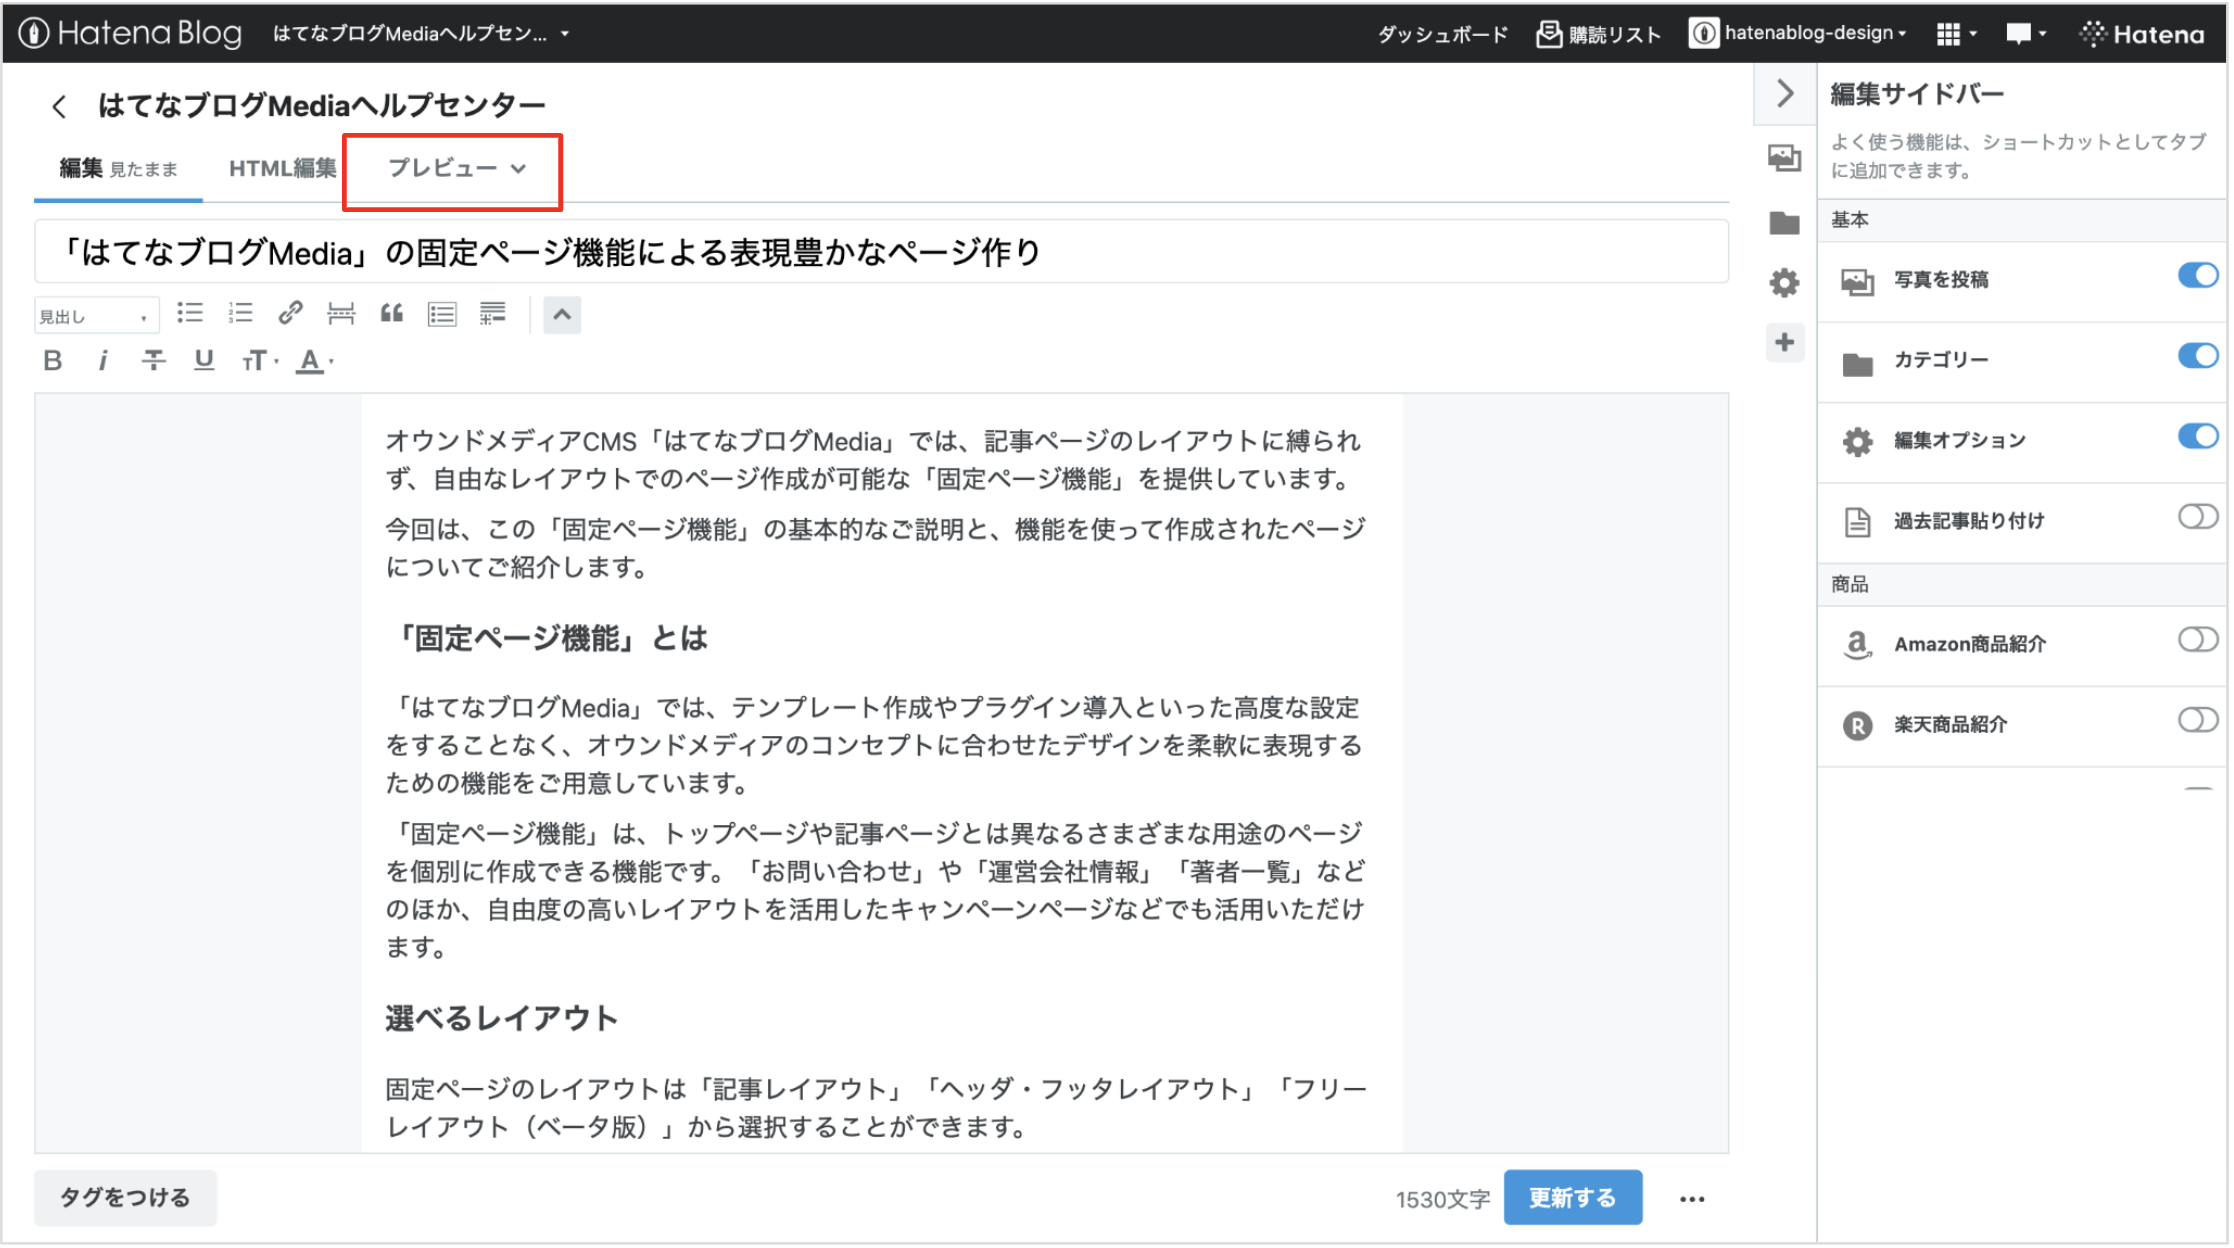Switch to the 編集 見たまま tab

pyautogui.click(x=118, y=168)
